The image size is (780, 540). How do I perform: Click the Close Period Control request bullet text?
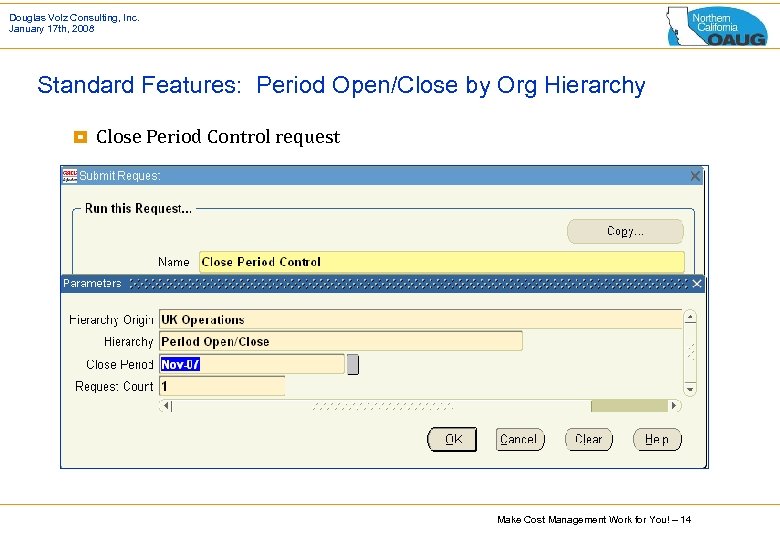[x=218, y=137]
